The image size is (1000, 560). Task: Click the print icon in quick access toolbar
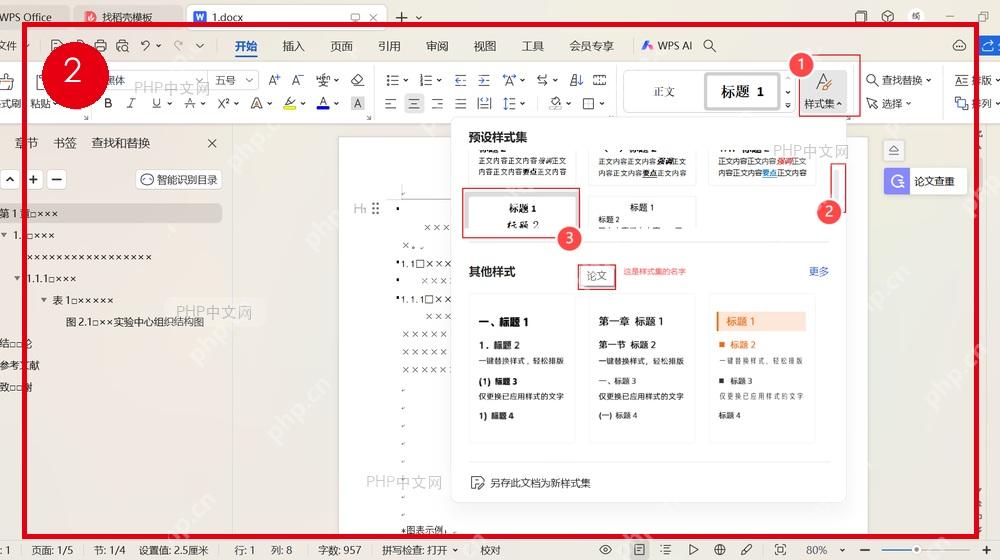[x=101, y=45]
